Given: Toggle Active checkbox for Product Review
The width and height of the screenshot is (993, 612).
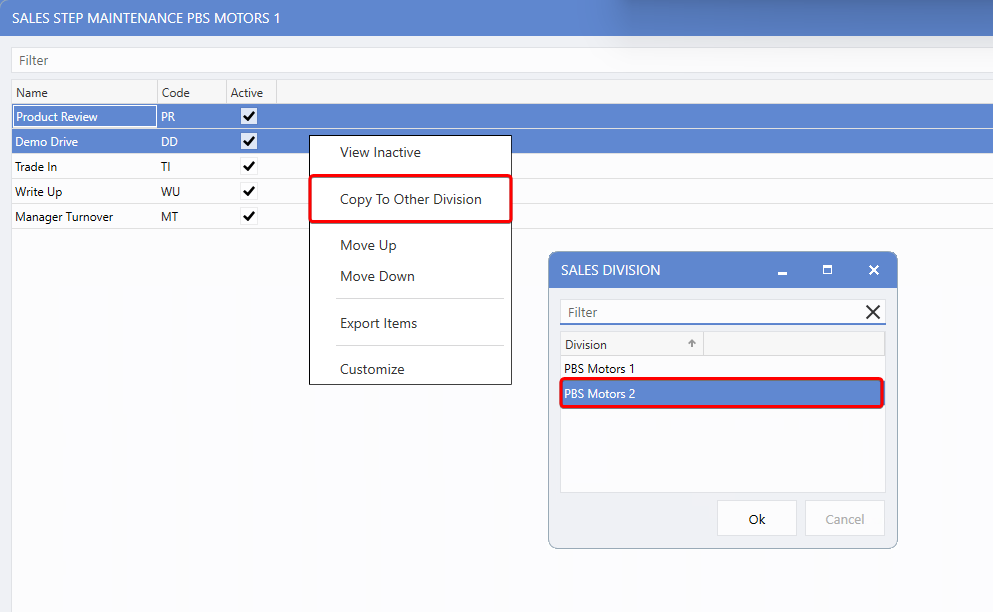Looking at the screenshot, I should pyautogui.click(x=249, y=117).
